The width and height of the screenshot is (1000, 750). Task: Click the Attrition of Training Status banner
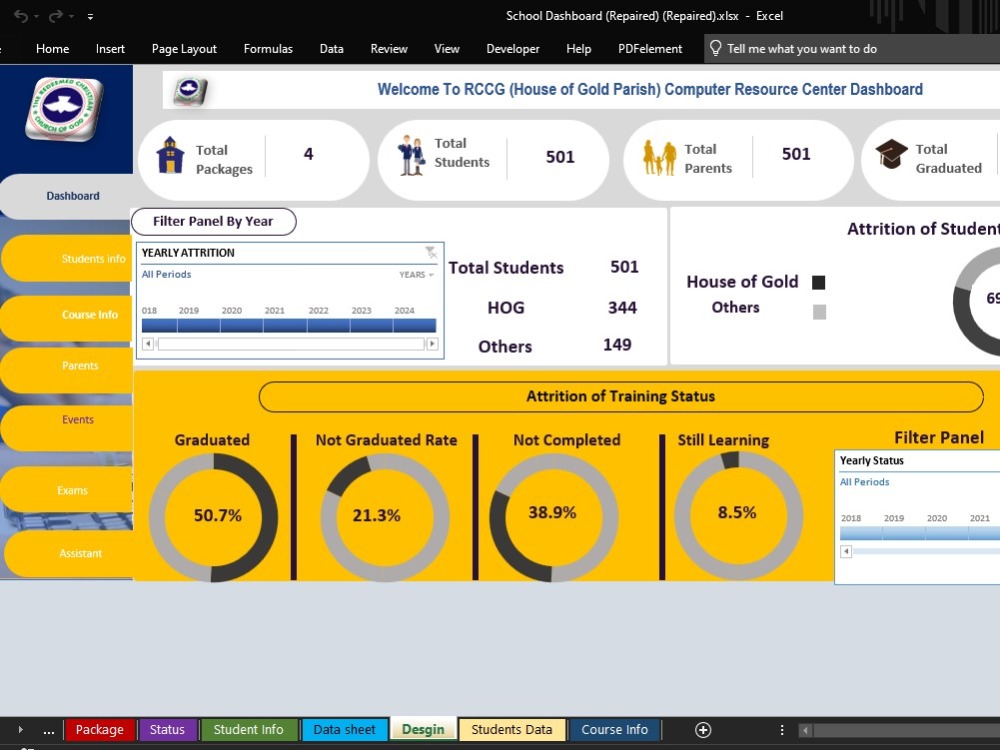(x=621, y=397)
